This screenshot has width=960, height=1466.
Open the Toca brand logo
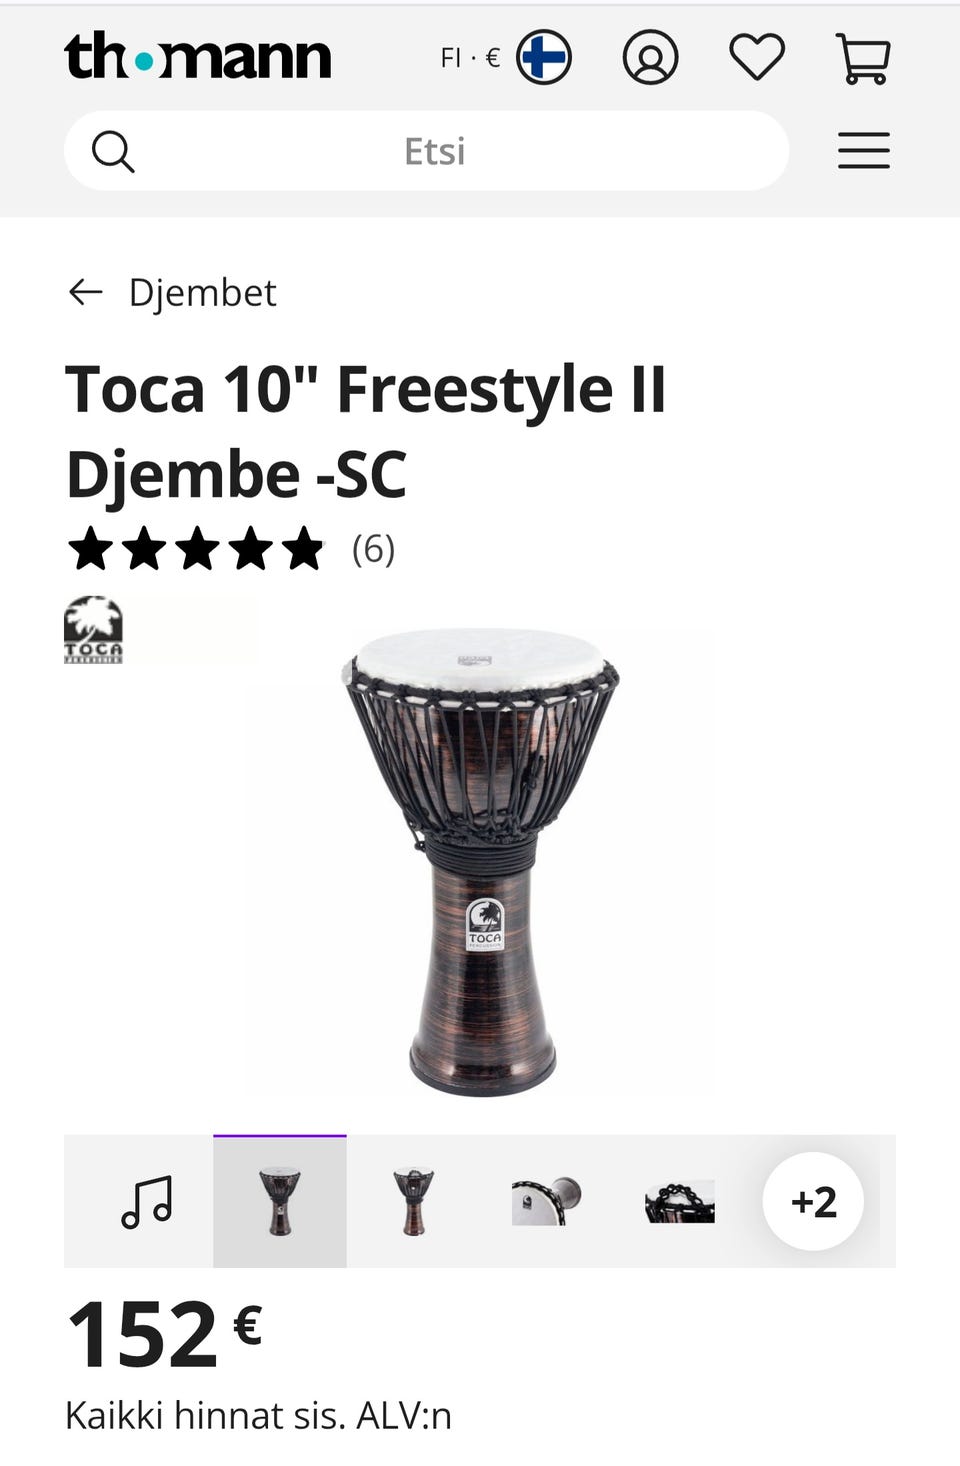pyautogui.click(x=93, y=630)
